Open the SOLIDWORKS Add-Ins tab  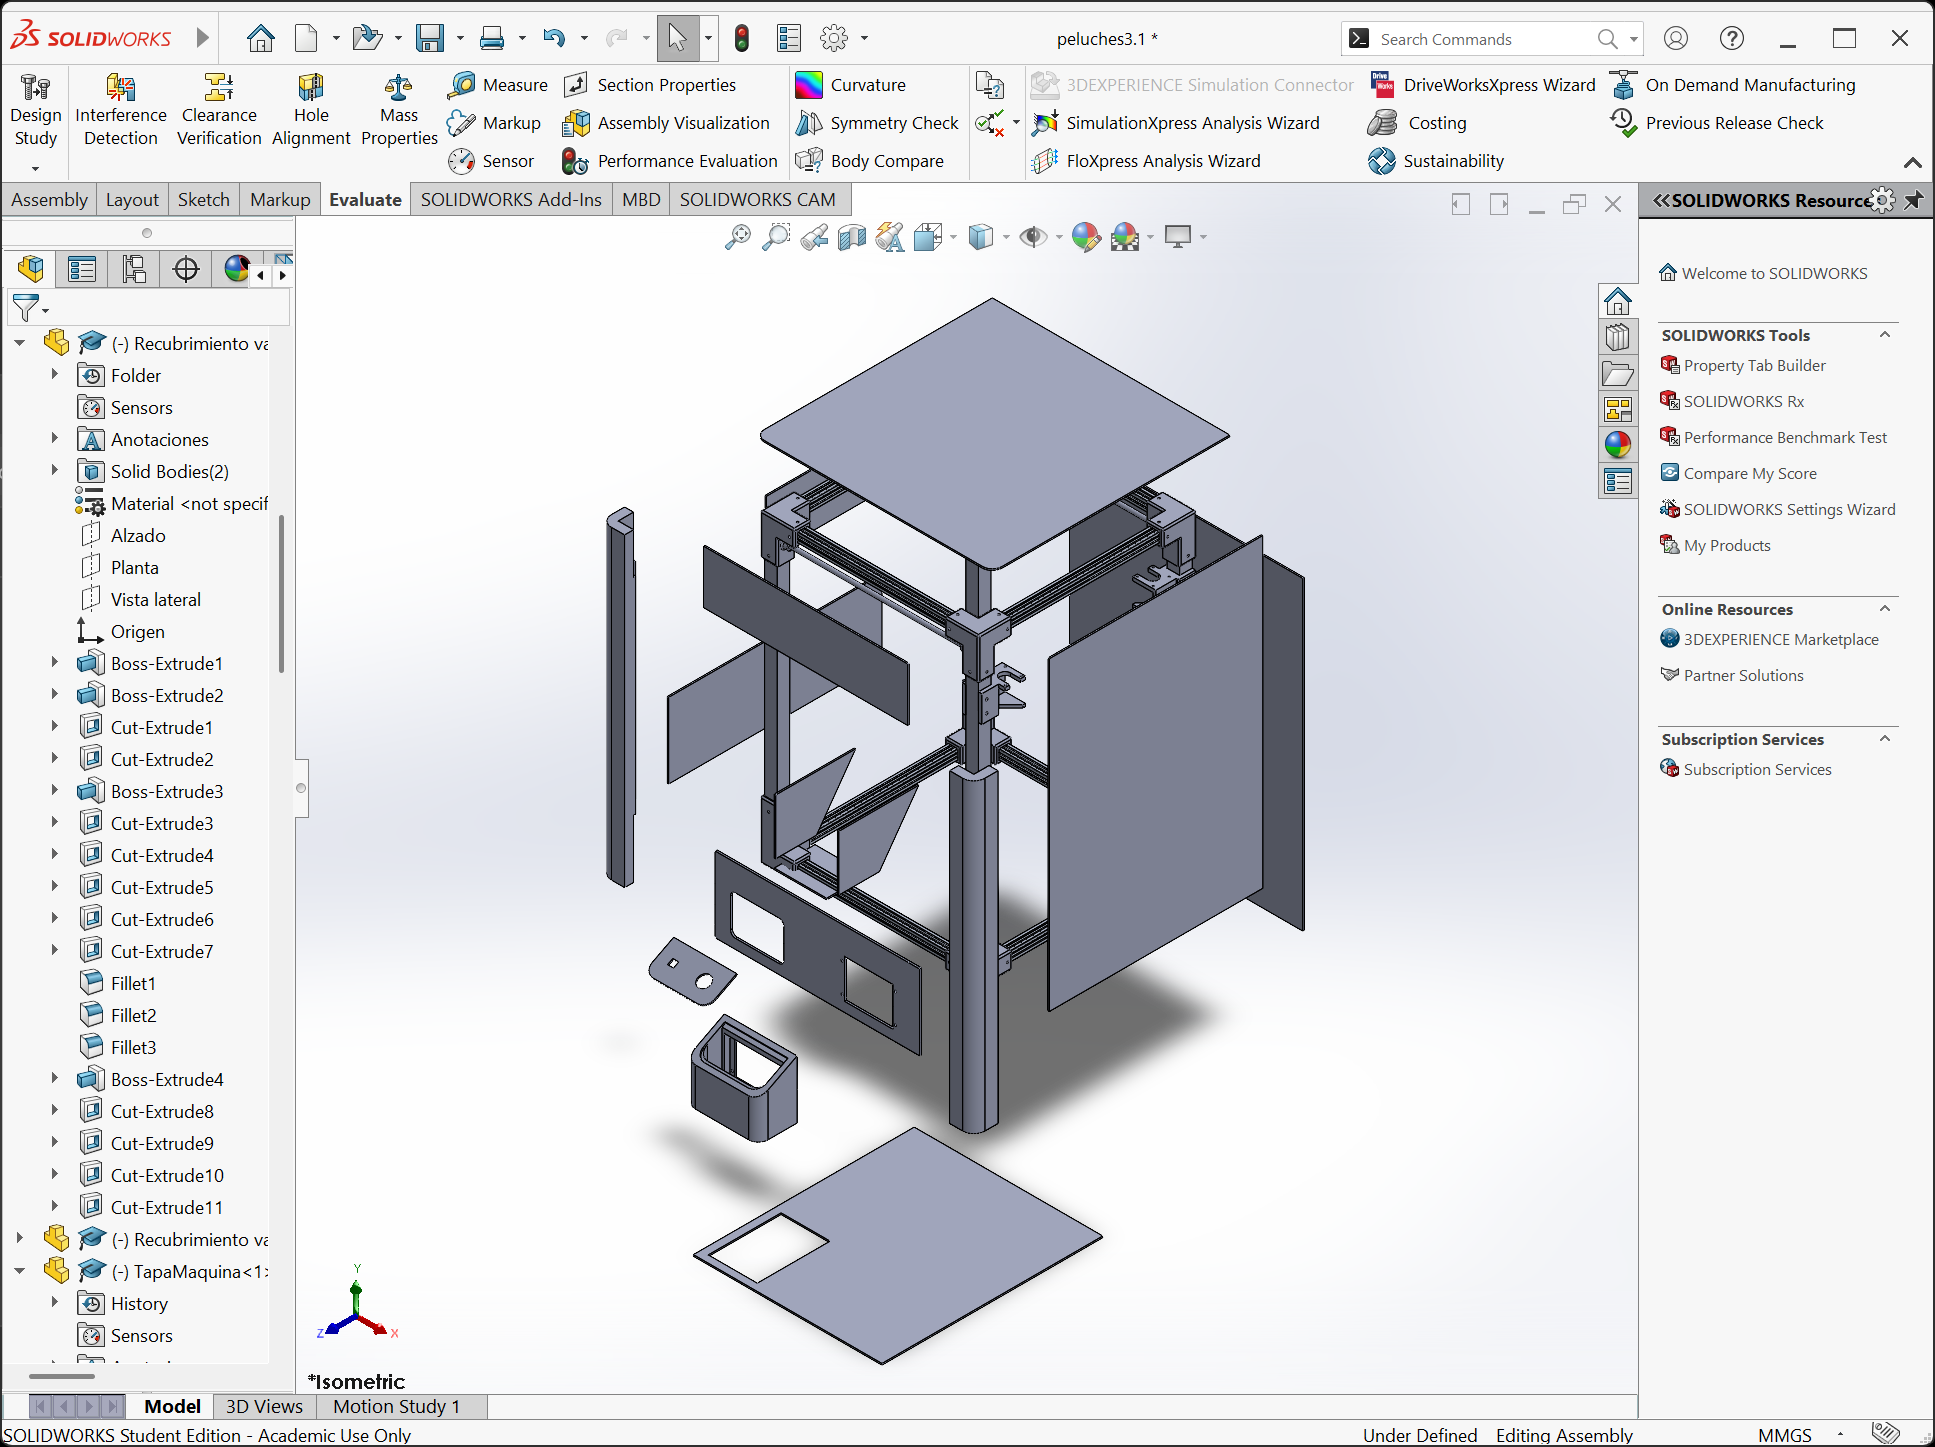pyautogui.click(x=511, y=200)
